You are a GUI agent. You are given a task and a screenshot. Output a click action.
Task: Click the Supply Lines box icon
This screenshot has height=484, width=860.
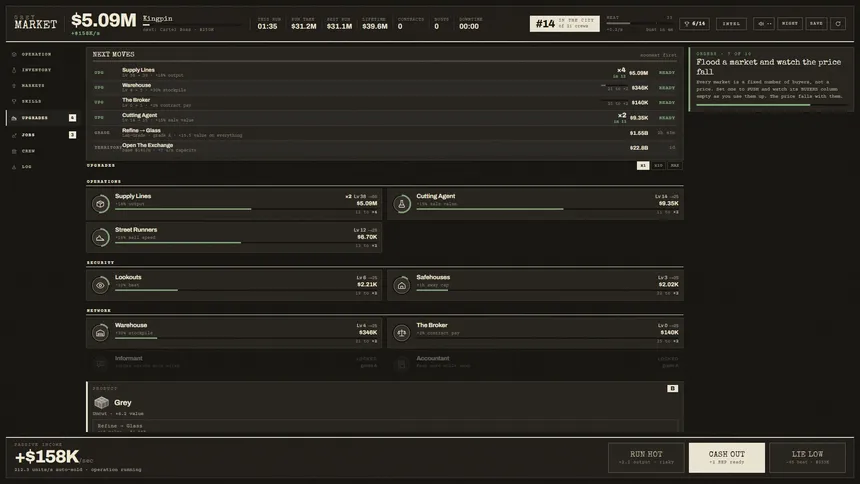pyautogui.click(x=100, y=204)
